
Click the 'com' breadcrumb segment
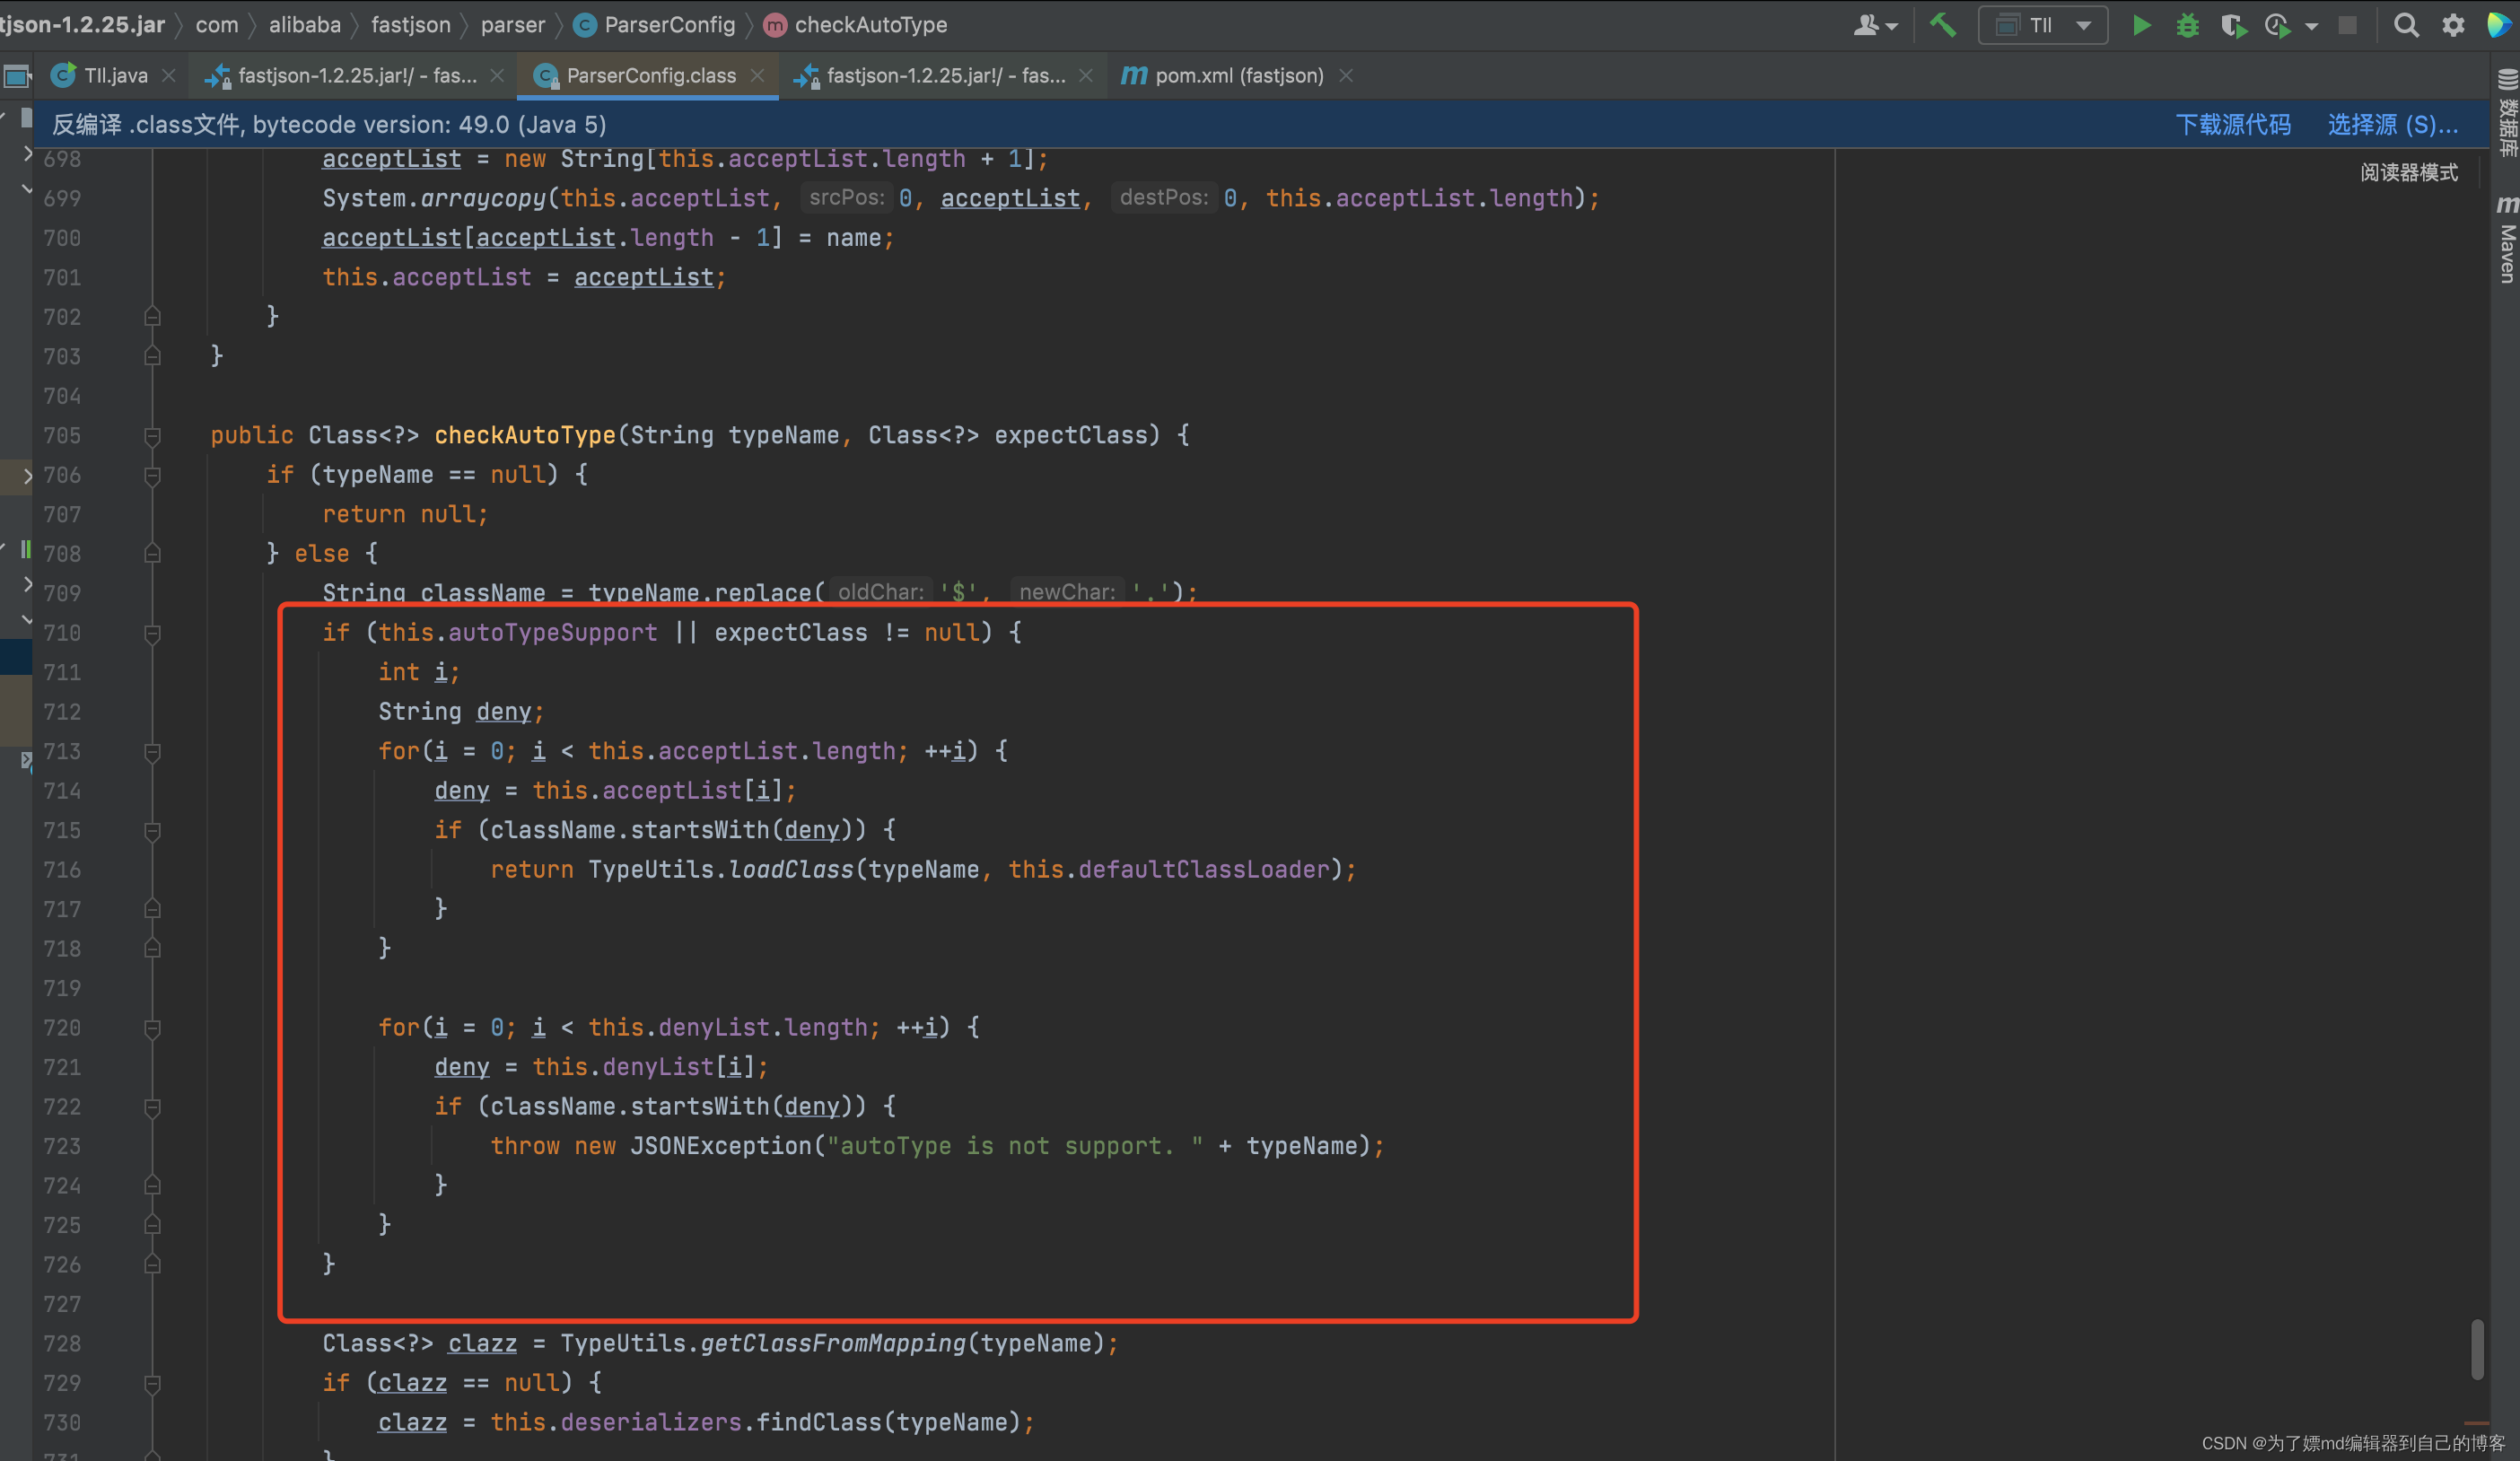tap(217, 25)
